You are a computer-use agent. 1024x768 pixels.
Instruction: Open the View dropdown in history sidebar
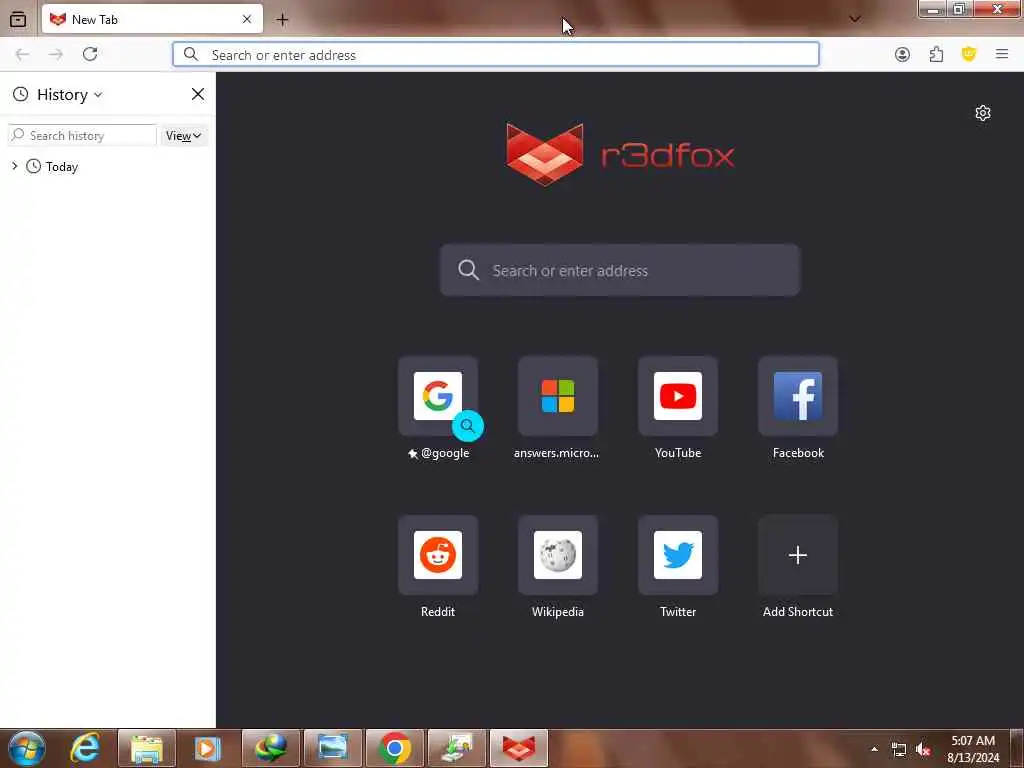(184, 136)
